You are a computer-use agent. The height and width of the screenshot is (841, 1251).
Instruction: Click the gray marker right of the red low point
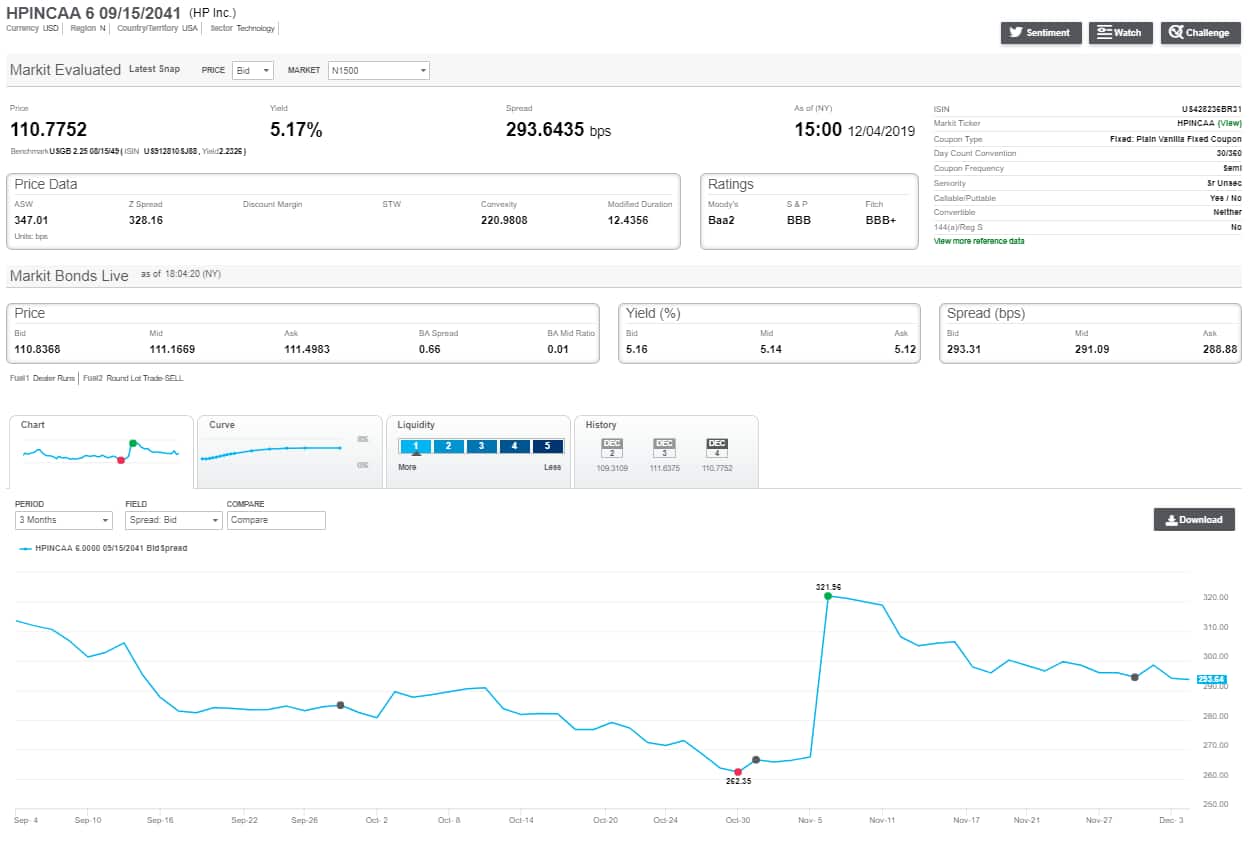tap(756, 760)
